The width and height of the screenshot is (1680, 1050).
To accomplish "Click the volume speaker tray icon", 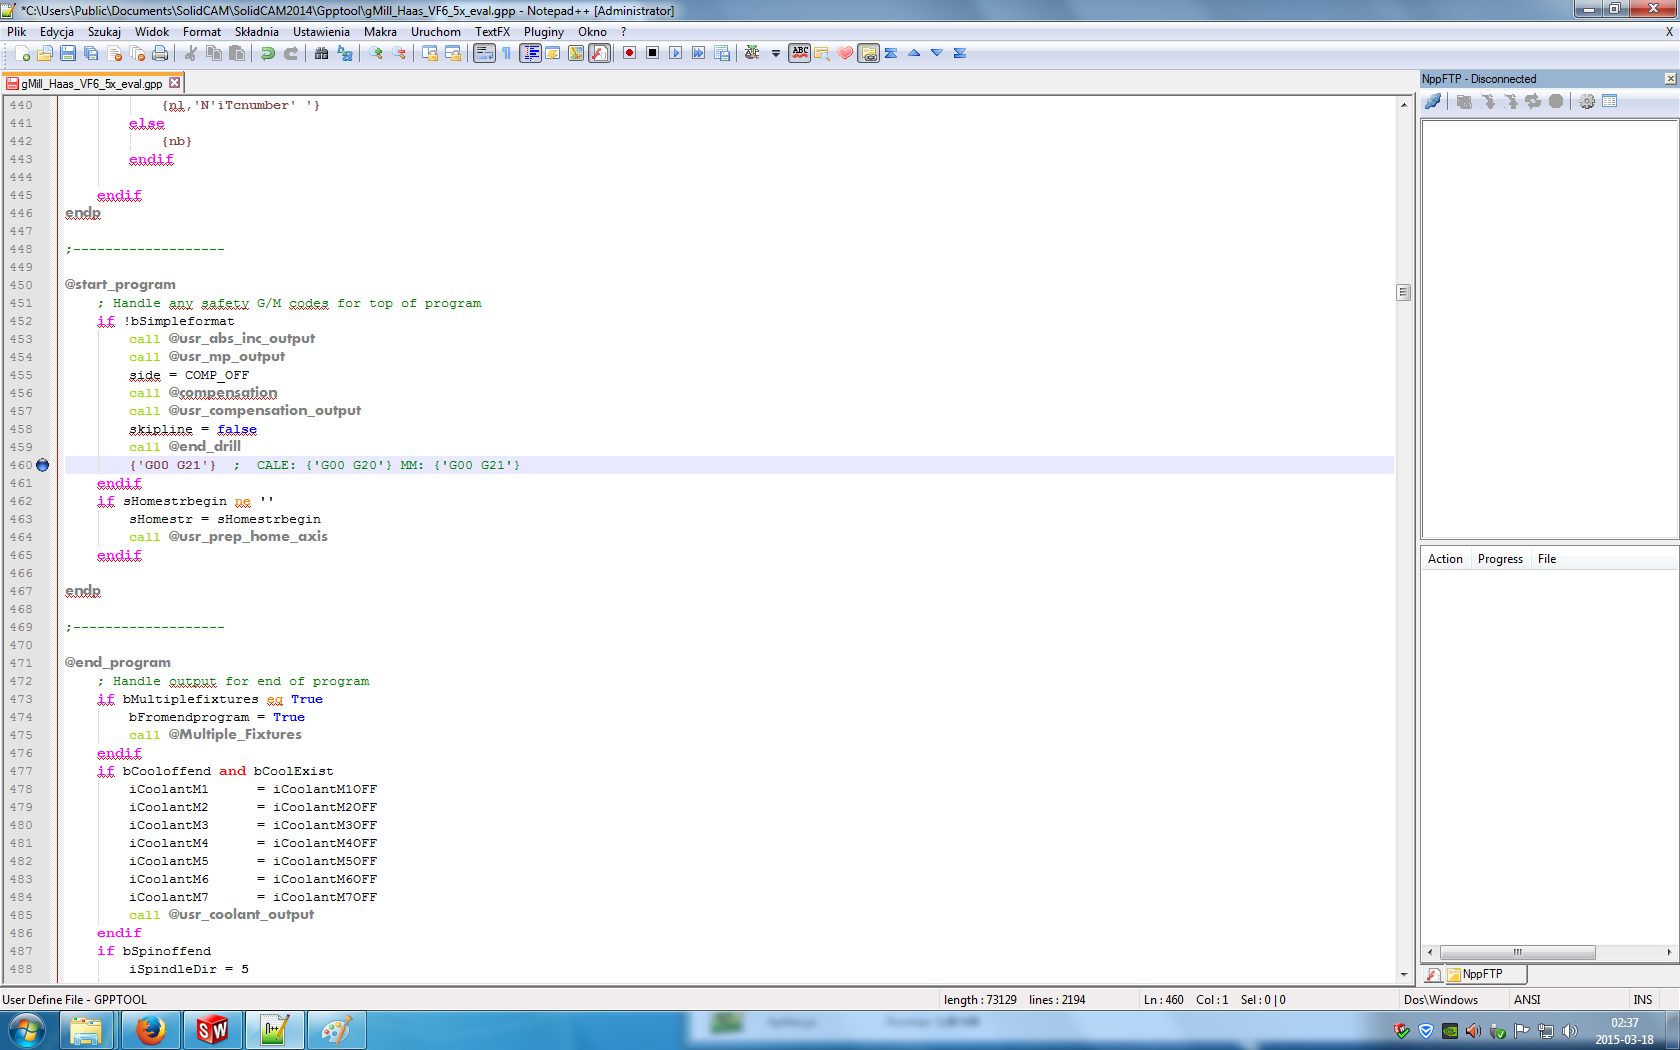I will pyautogui.click(x=1570, y=1031).
